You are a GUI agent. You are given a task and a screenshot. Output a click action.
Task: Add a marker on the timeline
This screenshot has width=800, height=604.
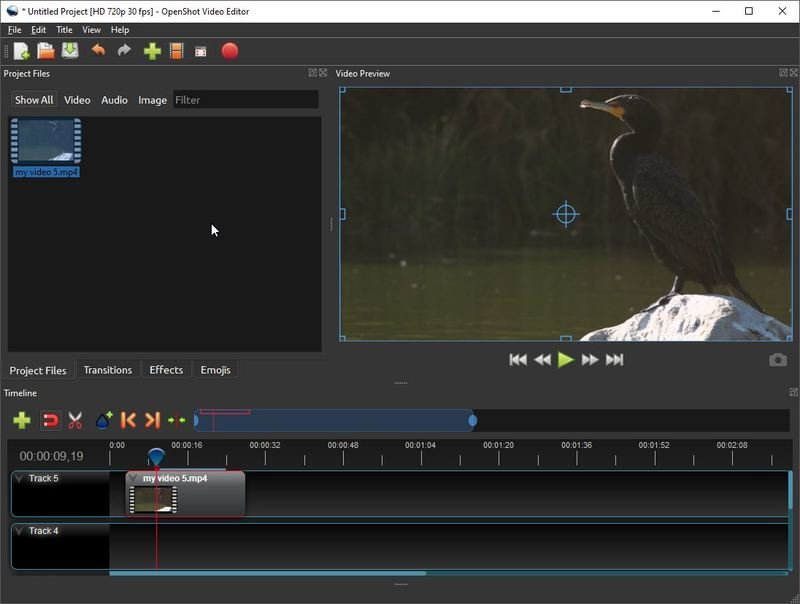(x=103, y=421)
